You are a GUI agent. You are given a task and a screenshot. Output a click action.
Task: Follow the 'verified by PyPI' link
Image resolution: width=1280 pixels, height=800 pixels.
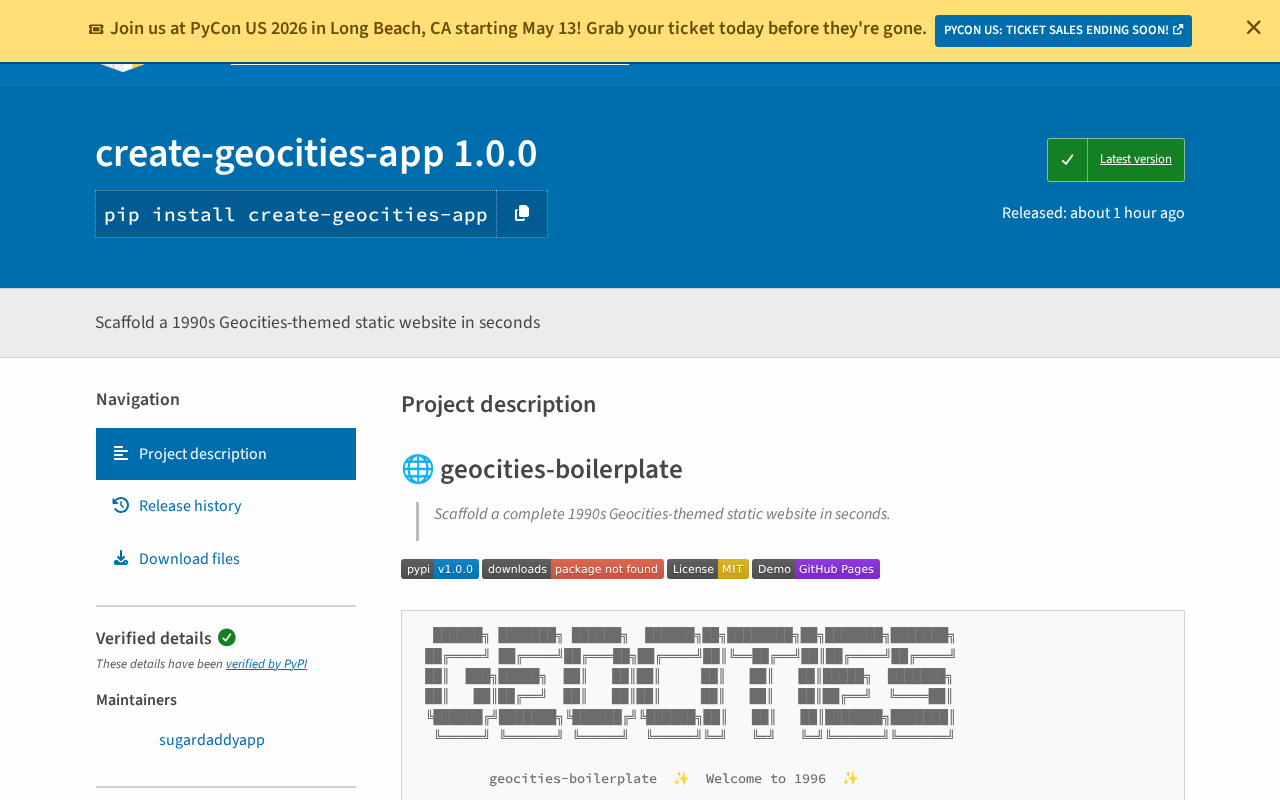266,664
